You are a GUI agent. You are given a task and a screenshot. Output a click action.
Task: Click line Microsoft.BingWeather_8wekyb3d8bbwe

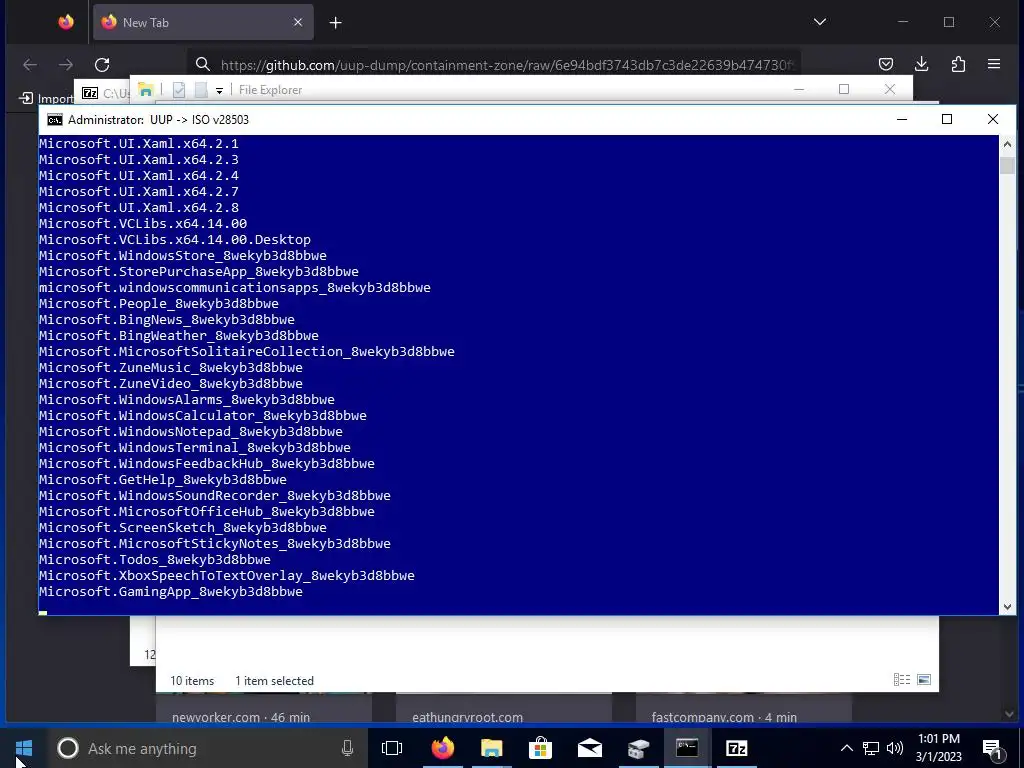(179, 336)
